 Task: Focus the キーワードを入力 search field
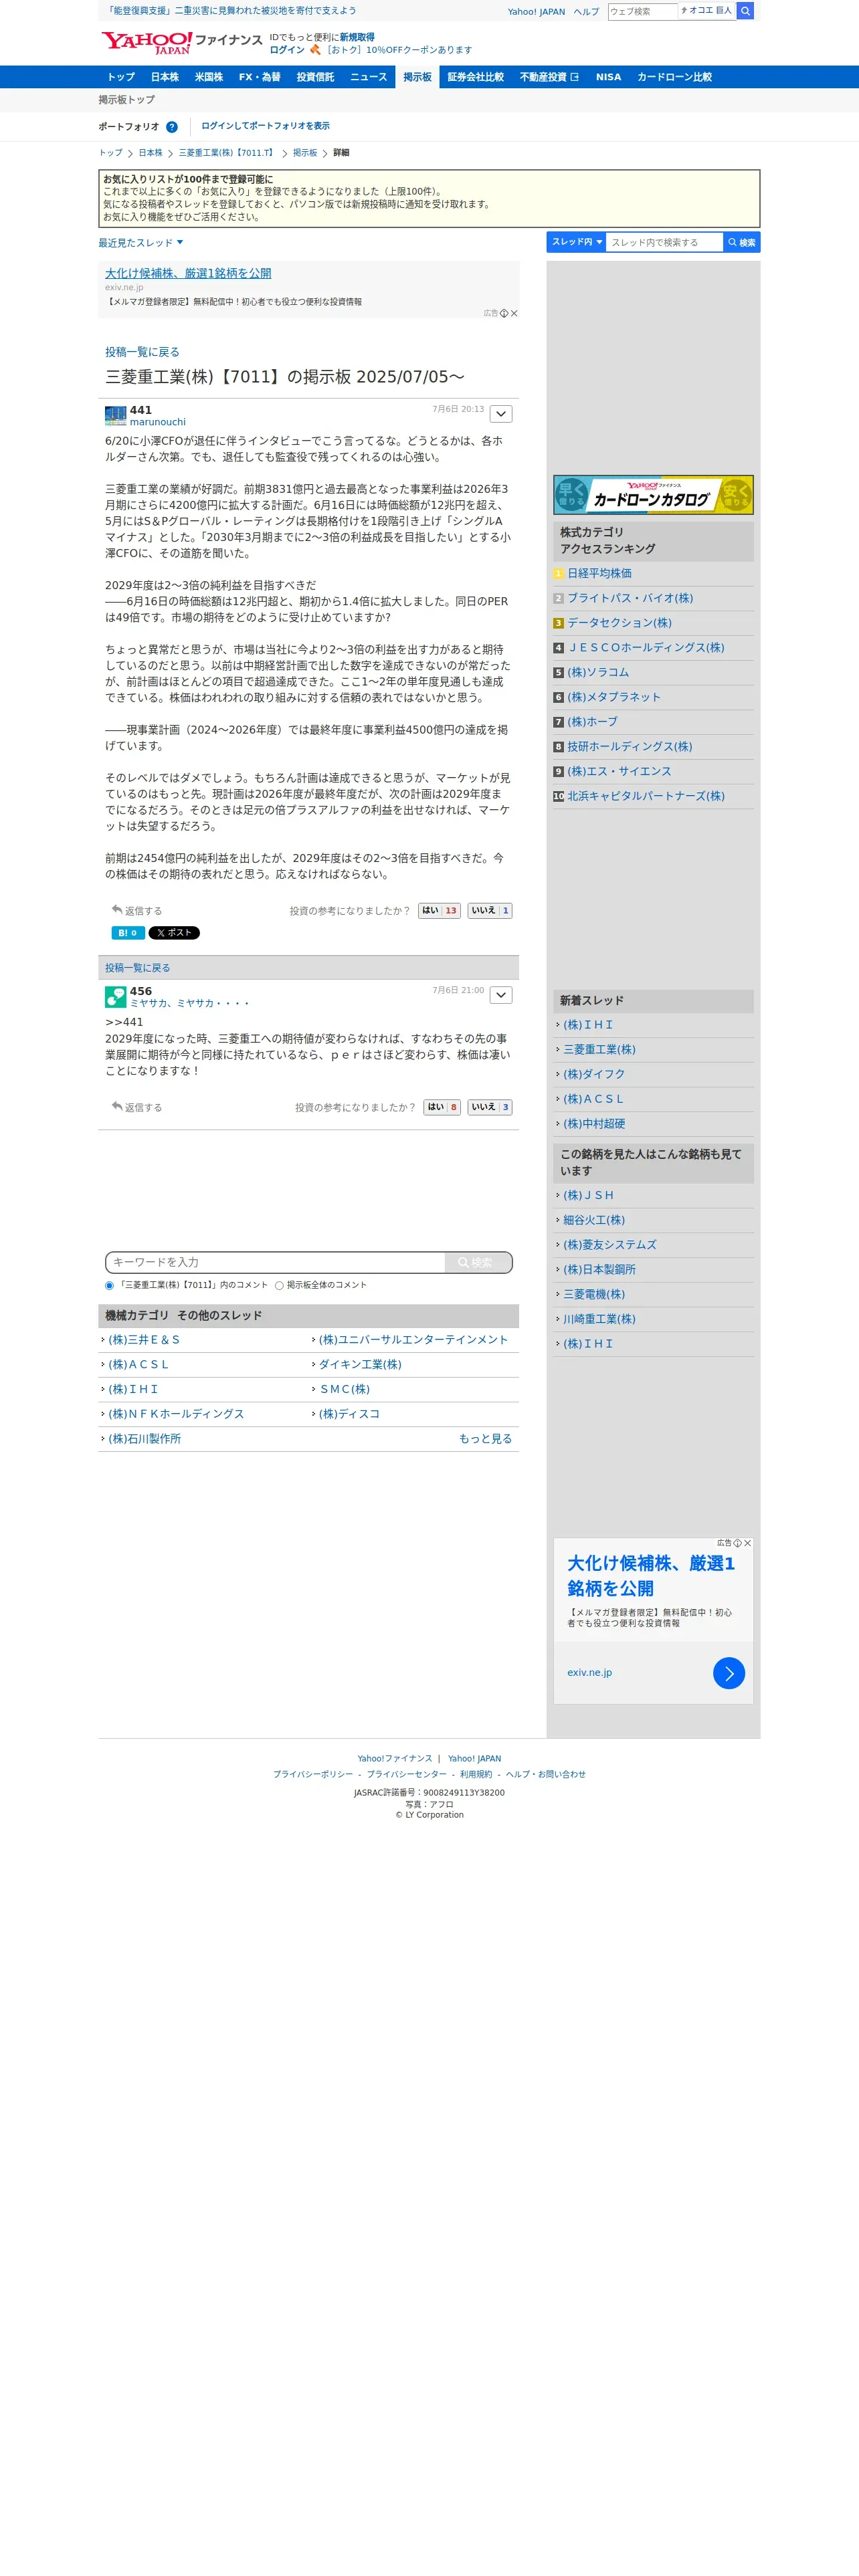tap(276, 1262)
